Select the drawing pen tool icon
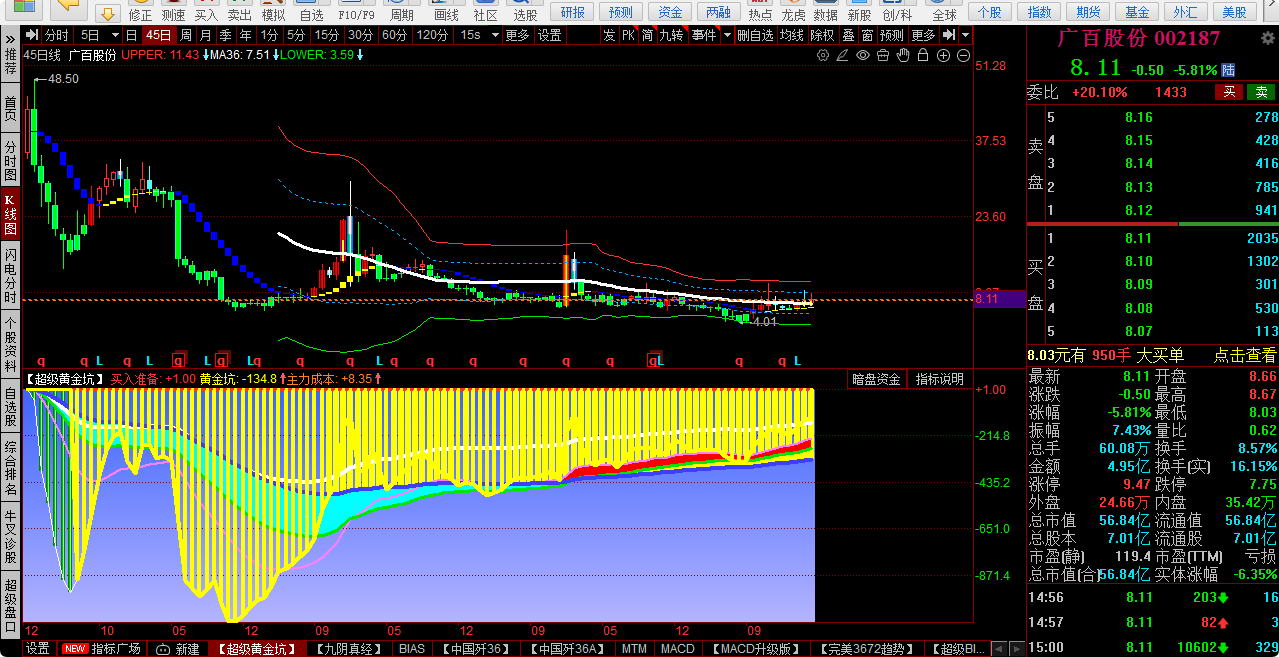The image size is (1279, 657). [x=842, y=56]
